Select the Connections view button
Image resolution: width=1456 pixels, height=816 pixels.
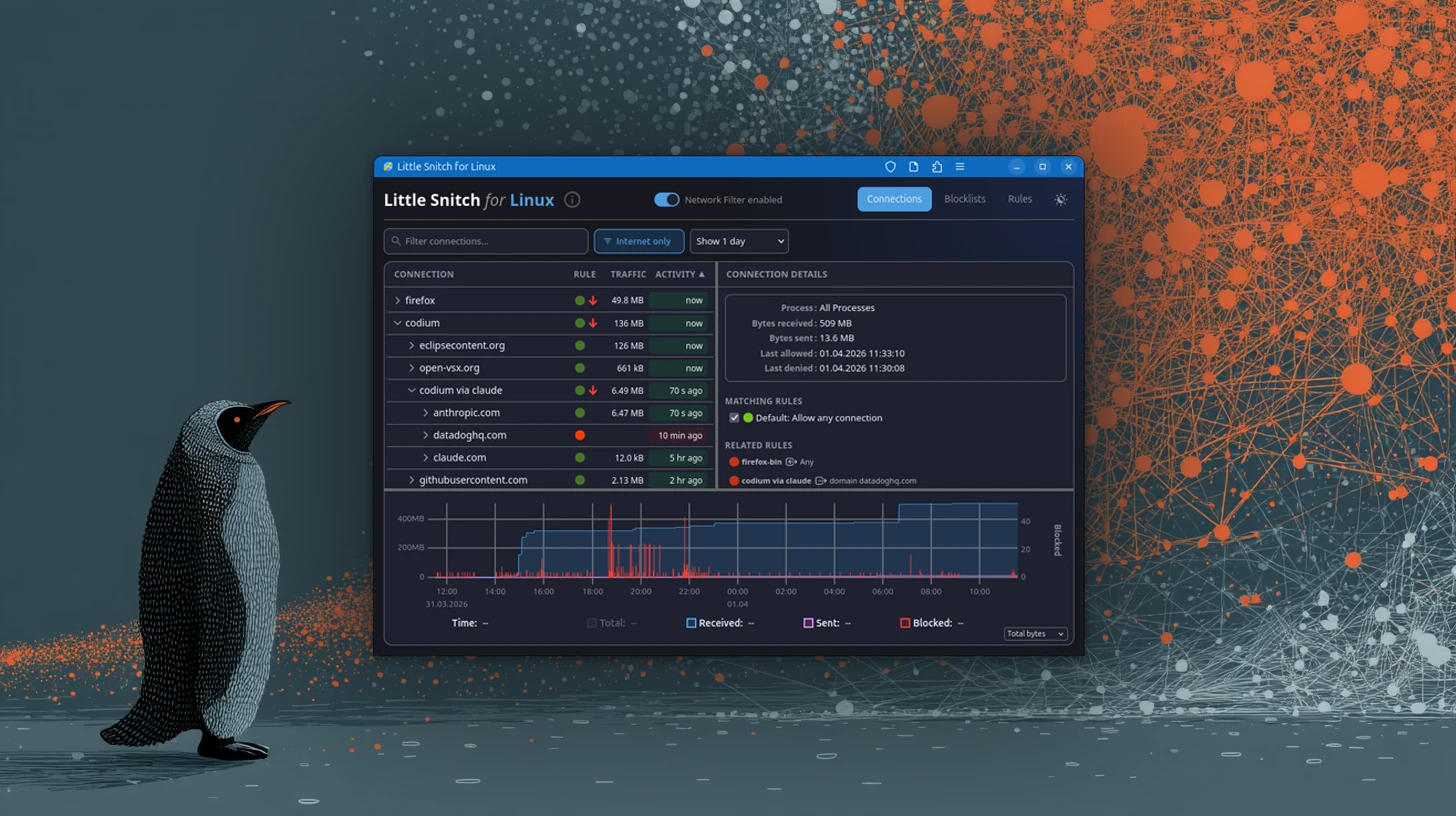893,199
